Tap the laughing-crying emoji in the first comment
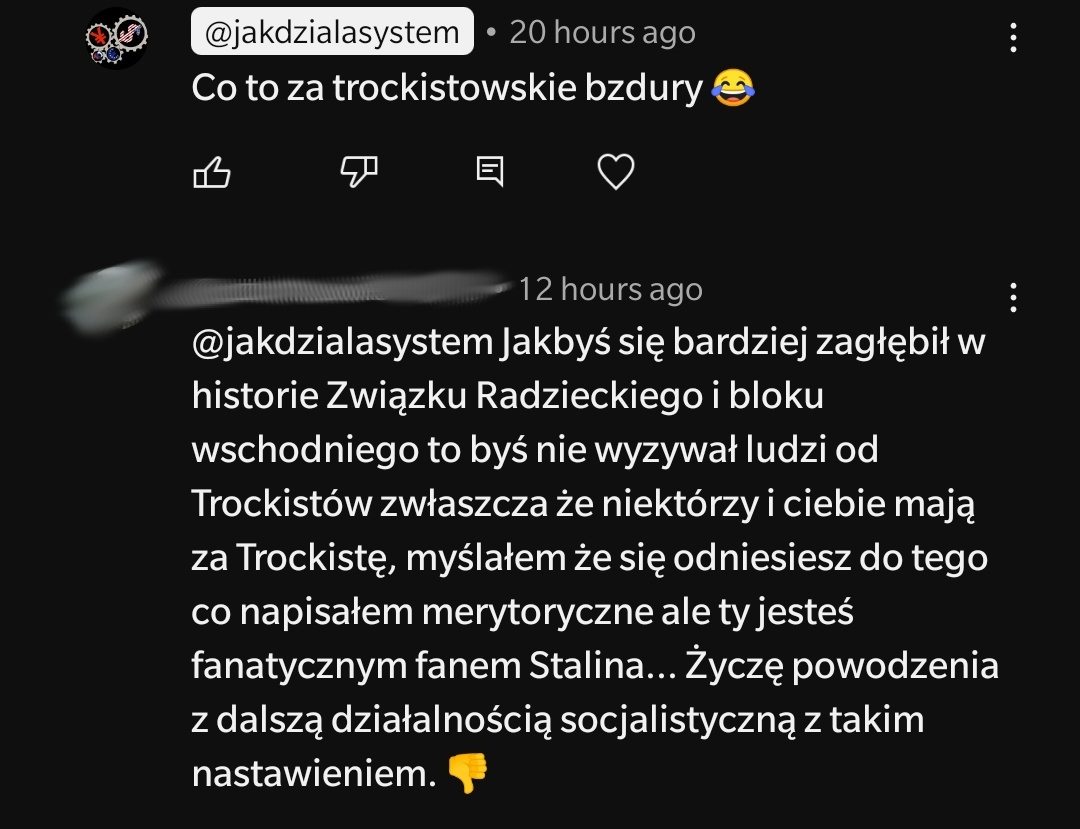This screenshot has width=1080, height=829. click(x=733, y=87)
